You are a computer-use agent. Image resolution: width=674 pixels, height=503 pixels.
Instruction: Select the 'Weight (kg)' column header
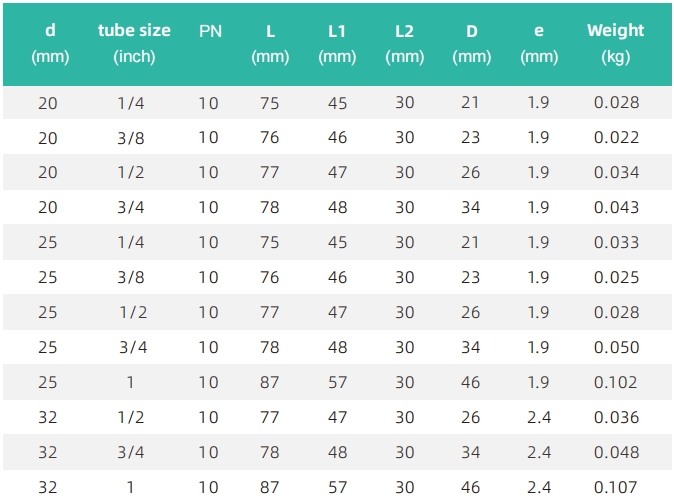click(616, 43)
